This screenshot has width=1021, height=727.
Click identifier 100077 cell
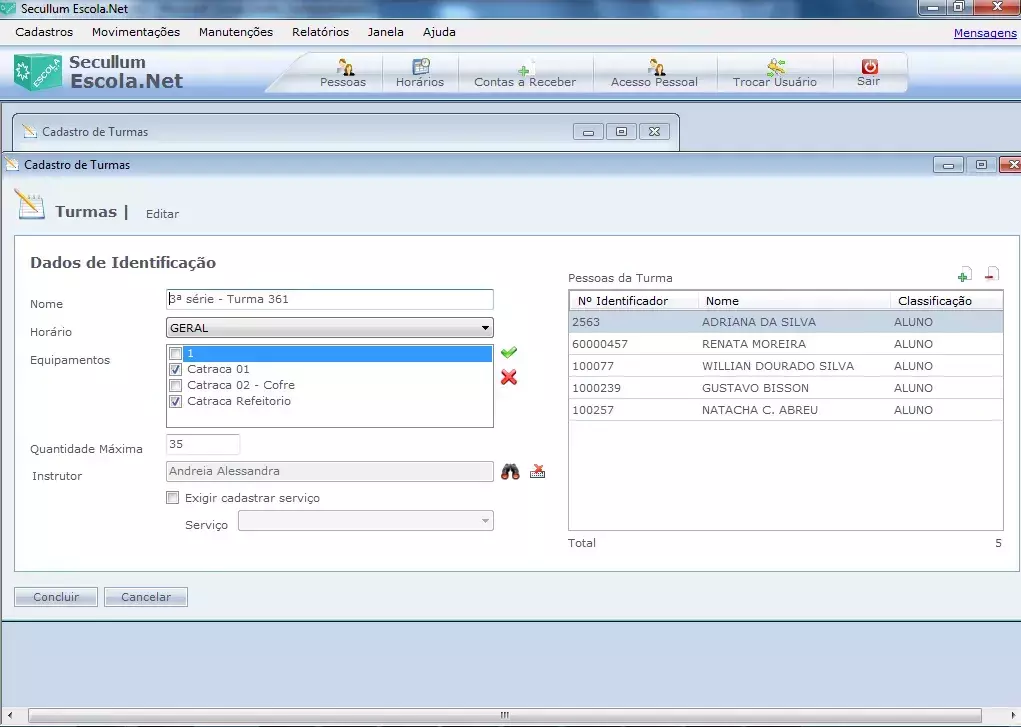point(593,366)
